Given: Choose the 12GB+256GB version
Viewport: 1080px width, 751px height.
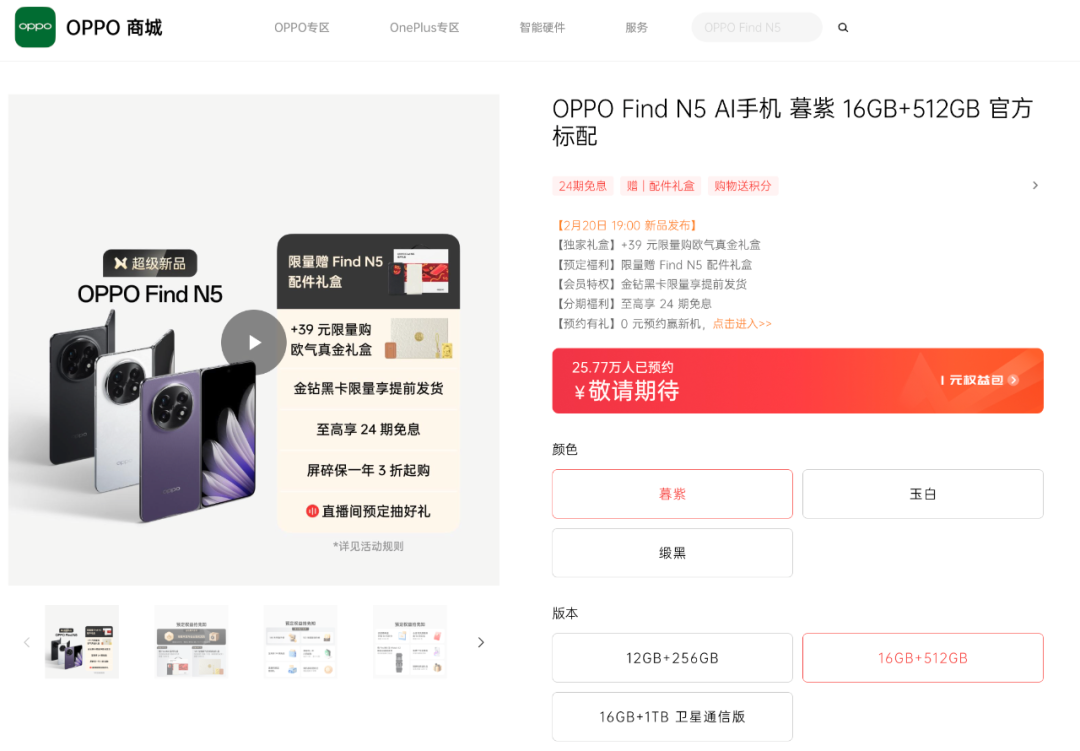Looking at the screenshot, I should pos(672,658).
